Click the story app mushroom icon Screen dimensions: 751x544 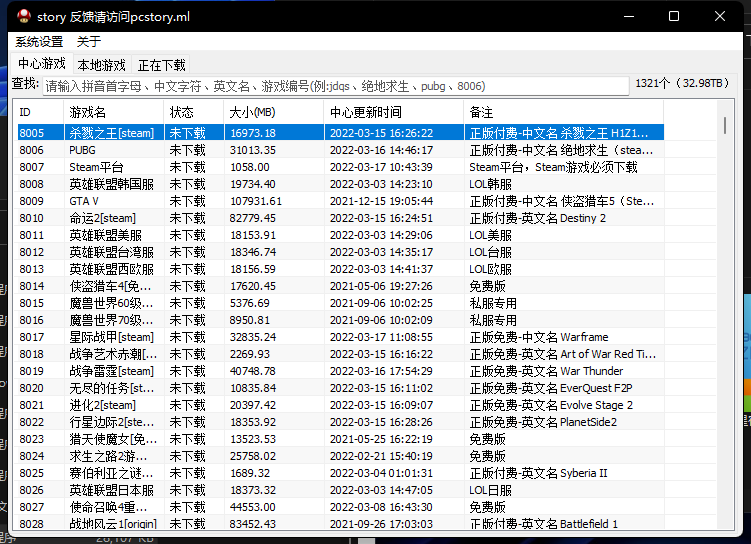(x=23, y=16)
